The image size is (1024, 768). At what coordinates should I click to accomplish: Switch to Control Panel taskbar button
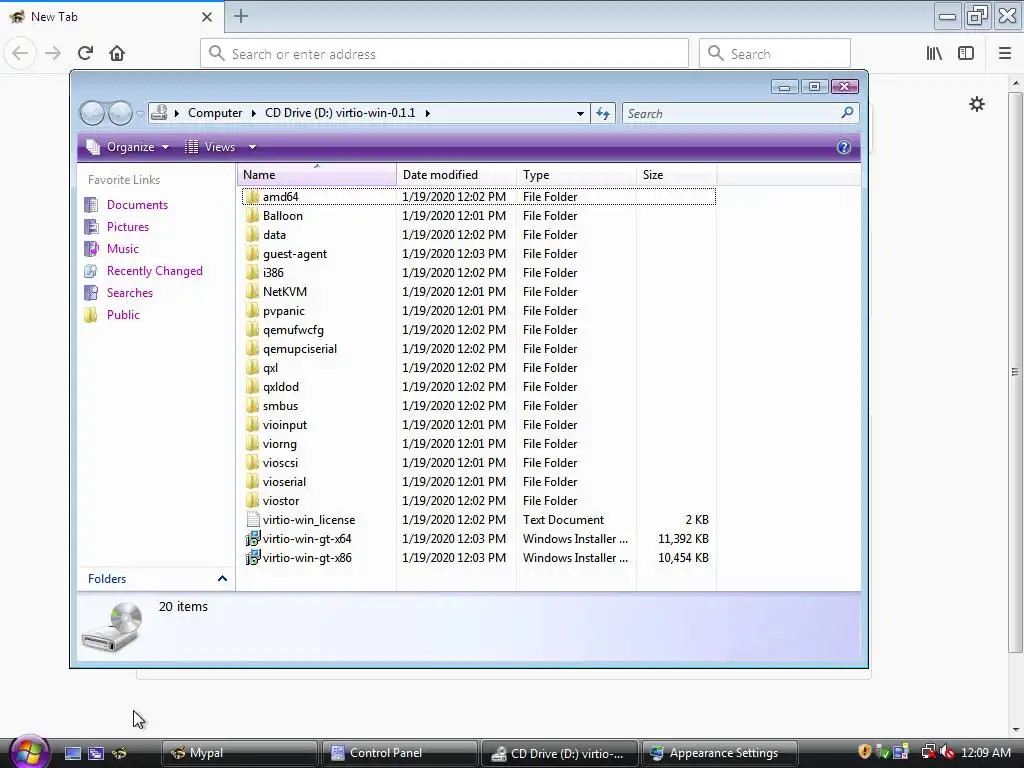tap(399, 753)
